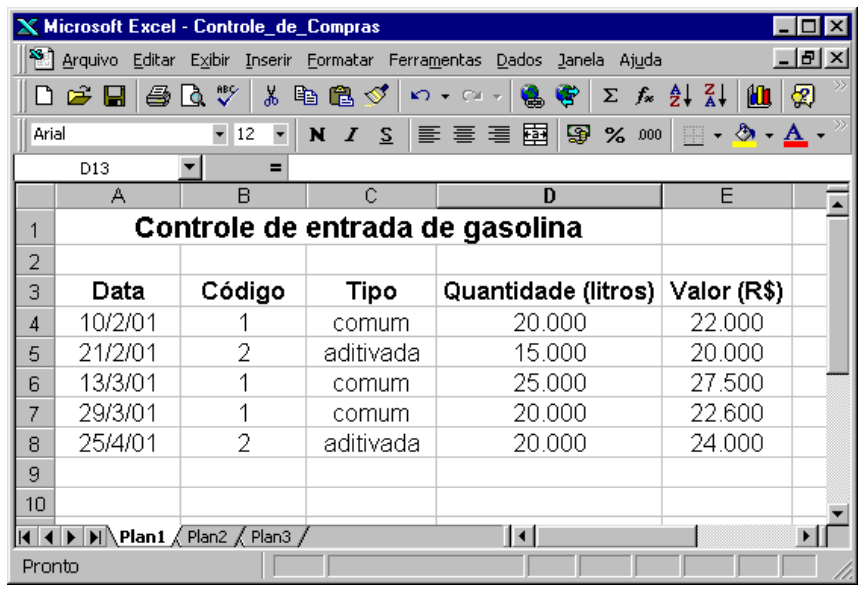Sort descending Z to A
The height and width of the screenshot is (589, 861).
[x=715, y=97]
